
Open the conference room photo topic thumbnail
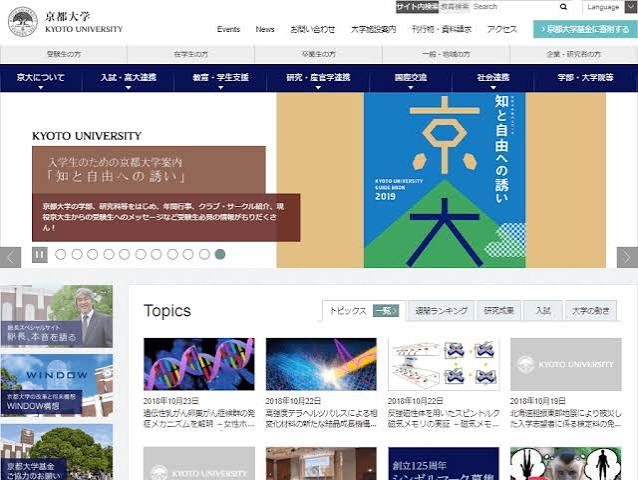tap(321, 464)
